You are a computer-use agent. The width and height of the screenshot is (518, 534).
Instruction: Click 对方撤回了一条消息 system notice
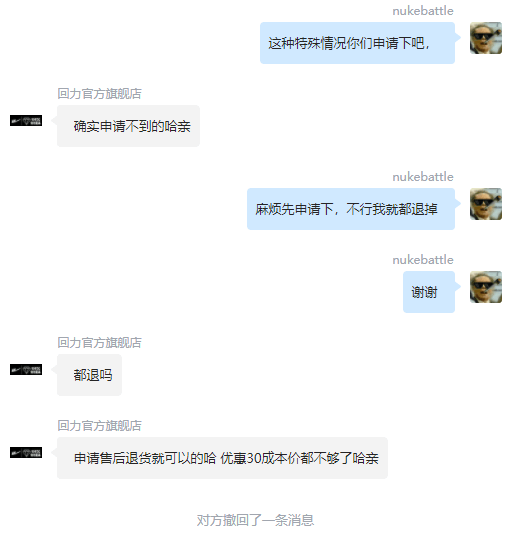(255, 520)
